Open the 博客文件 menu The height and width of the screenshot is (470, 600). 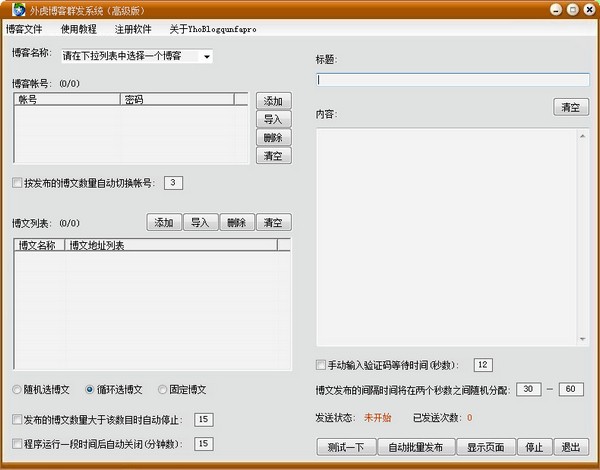[27, 30]
